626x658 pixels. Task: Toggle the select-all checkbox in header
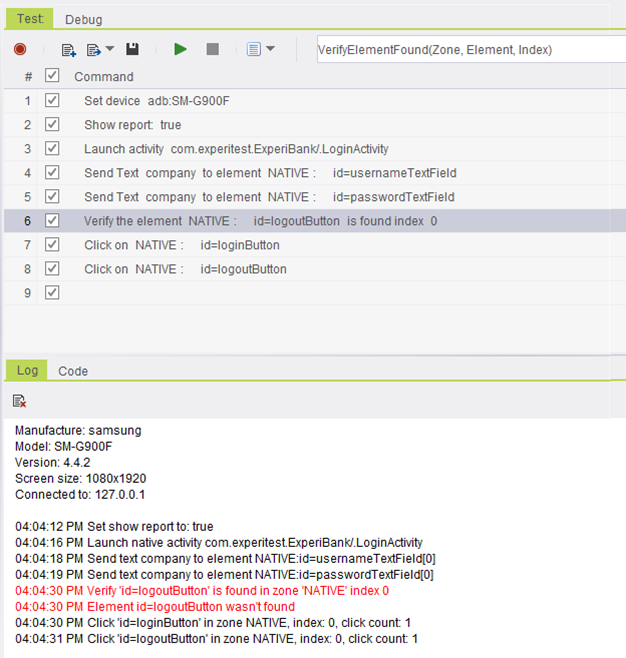53,76
